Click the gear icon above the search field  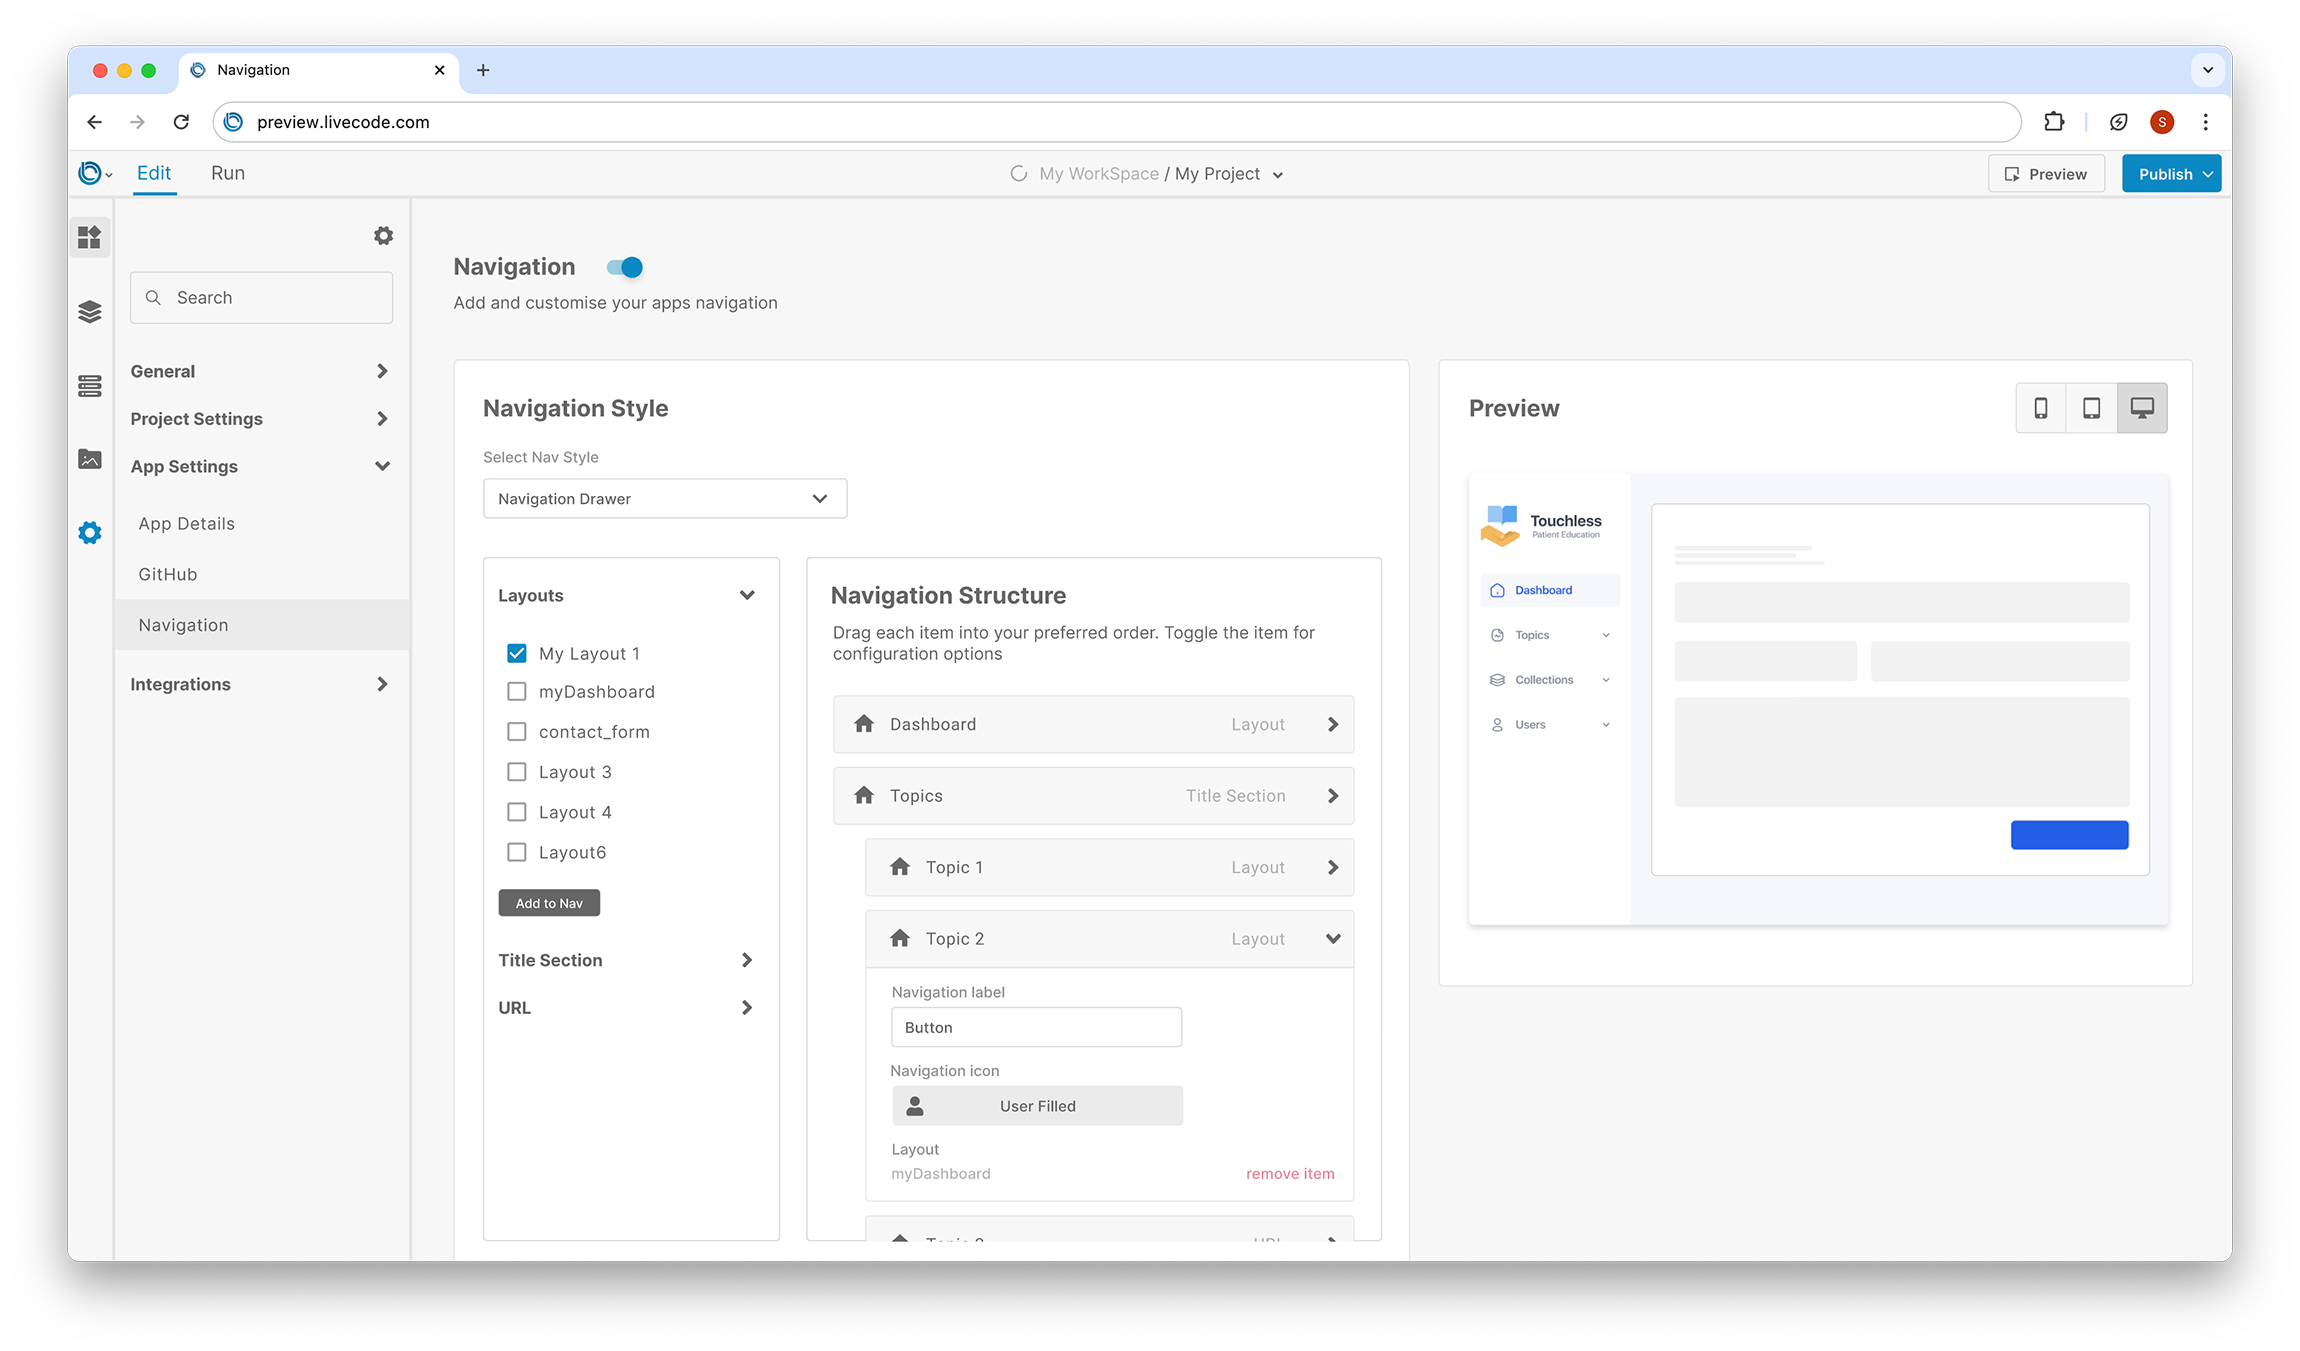pyautogui.click(x=383, y=236)
